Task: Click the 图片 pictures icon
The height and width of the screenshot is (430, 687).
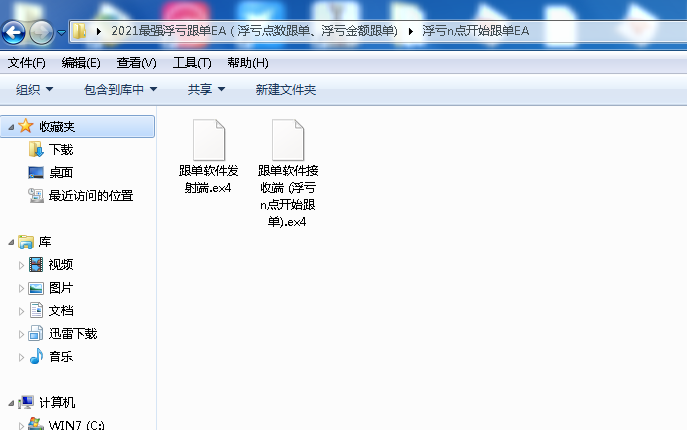Action: [x=36, y=288]
